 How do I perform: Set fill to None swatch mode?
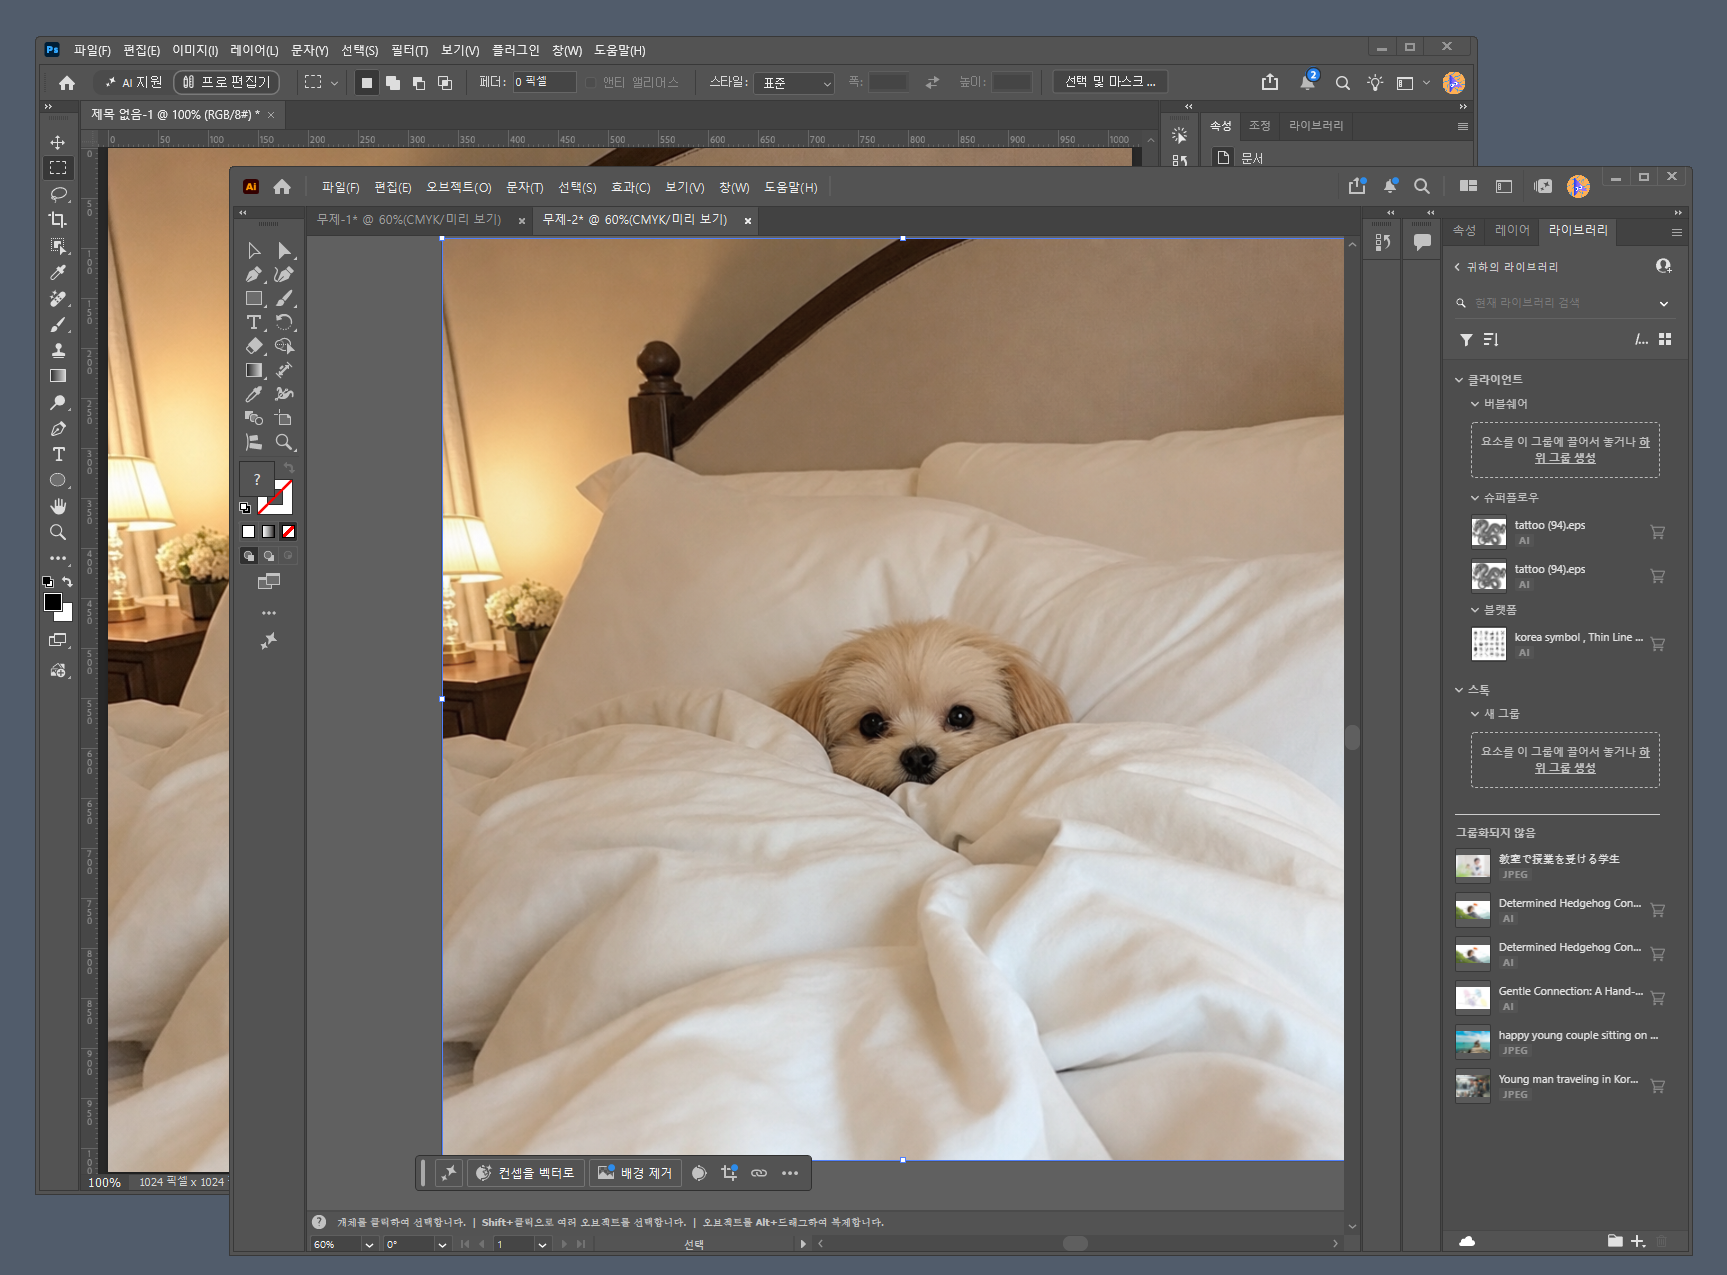tap(288, 532)
